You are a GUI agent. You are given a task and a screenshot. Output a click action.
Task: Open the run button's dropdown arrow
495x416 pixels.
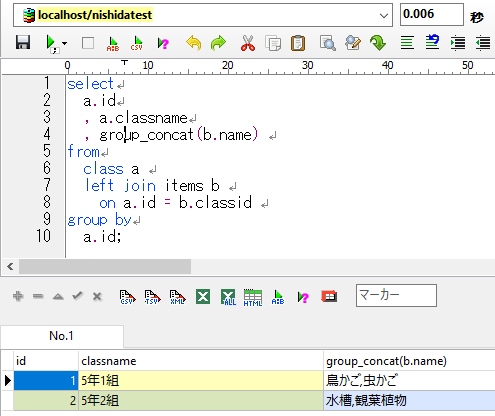[64, 43]
